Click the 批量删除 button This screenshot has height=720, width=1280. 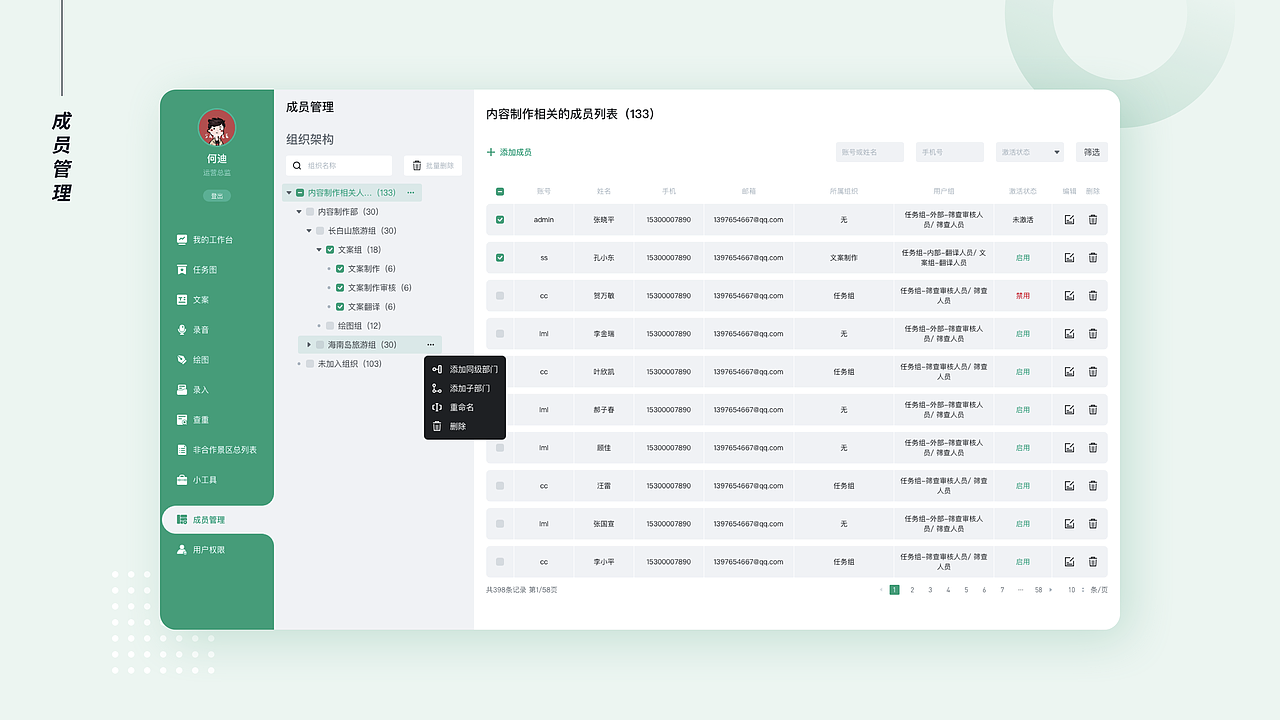(x=433, y=165)
